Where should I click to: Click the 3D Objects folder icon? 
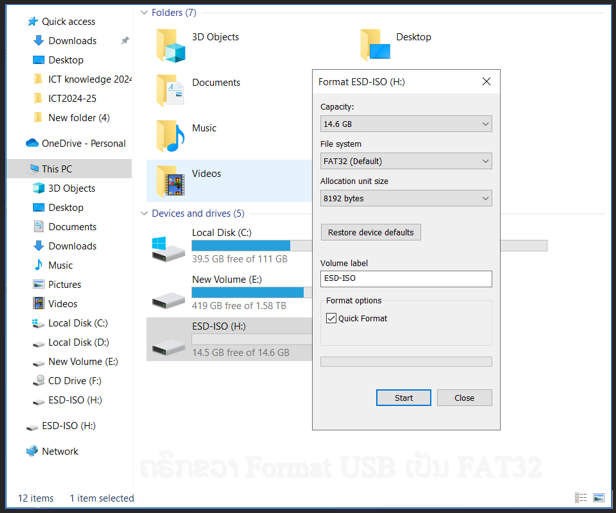tap(170, 45)
